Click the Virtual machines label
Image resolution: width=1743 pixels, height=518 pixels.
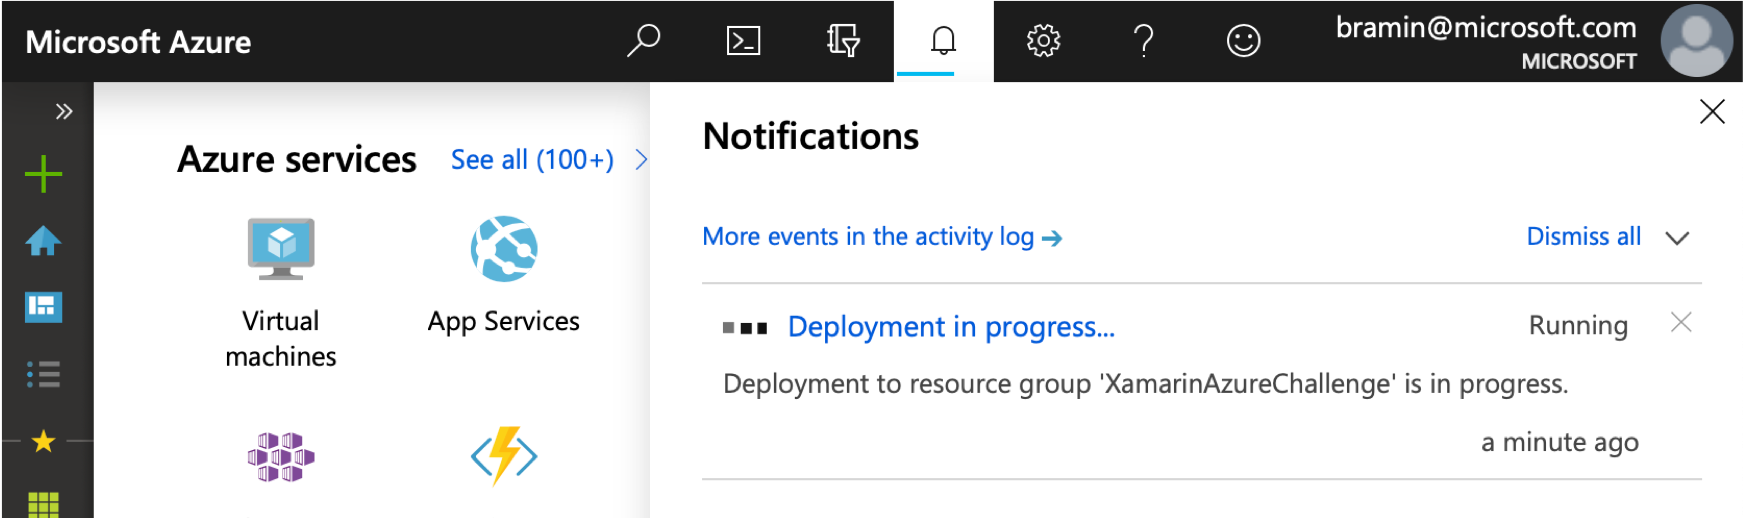coord(281,338)
